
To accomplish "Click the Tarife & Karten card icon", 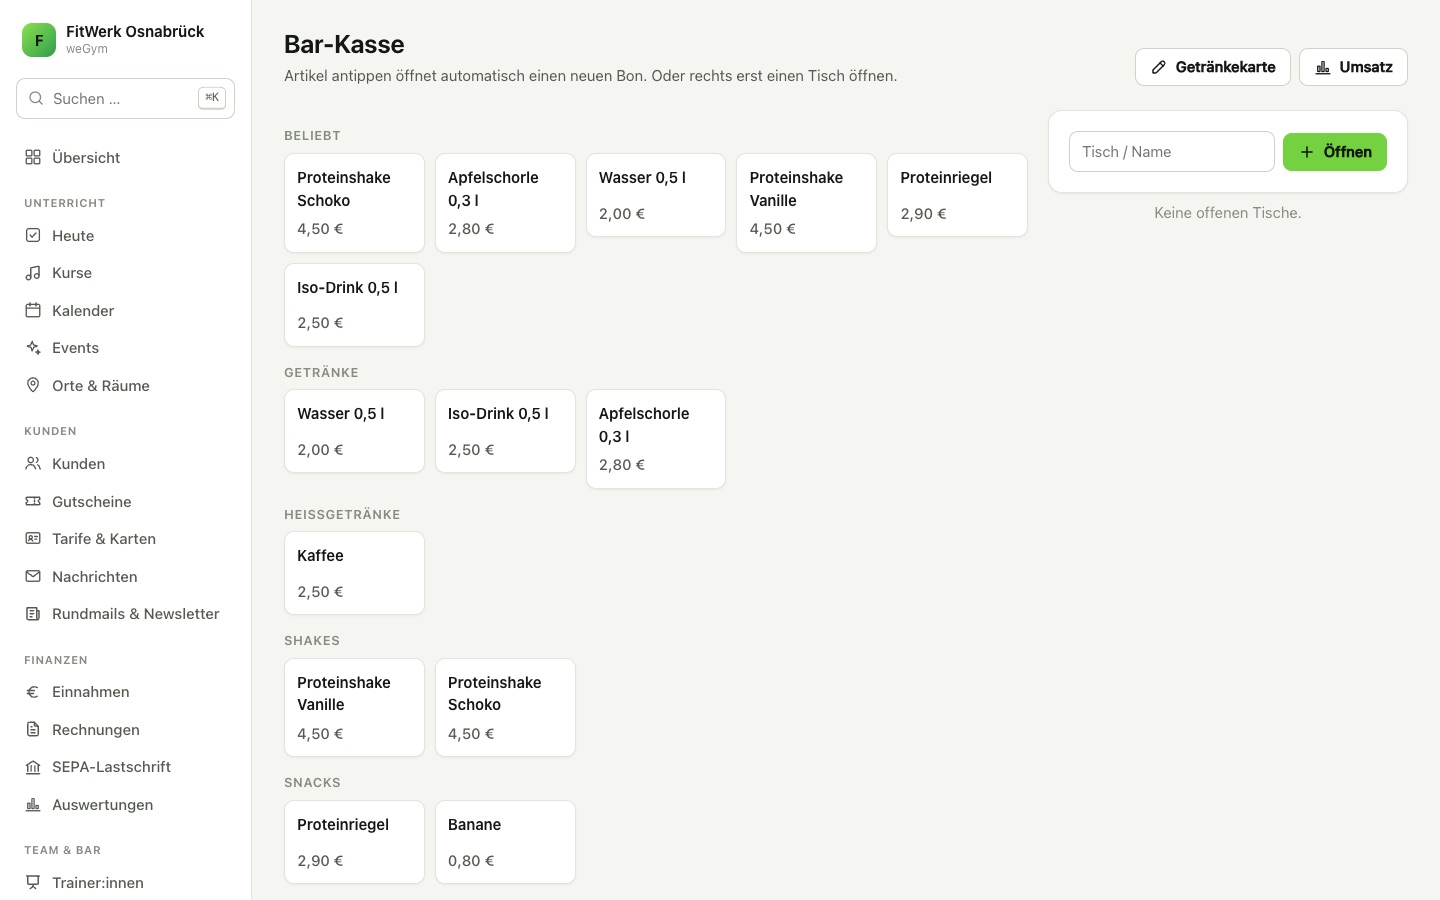I will coord(33,539).
